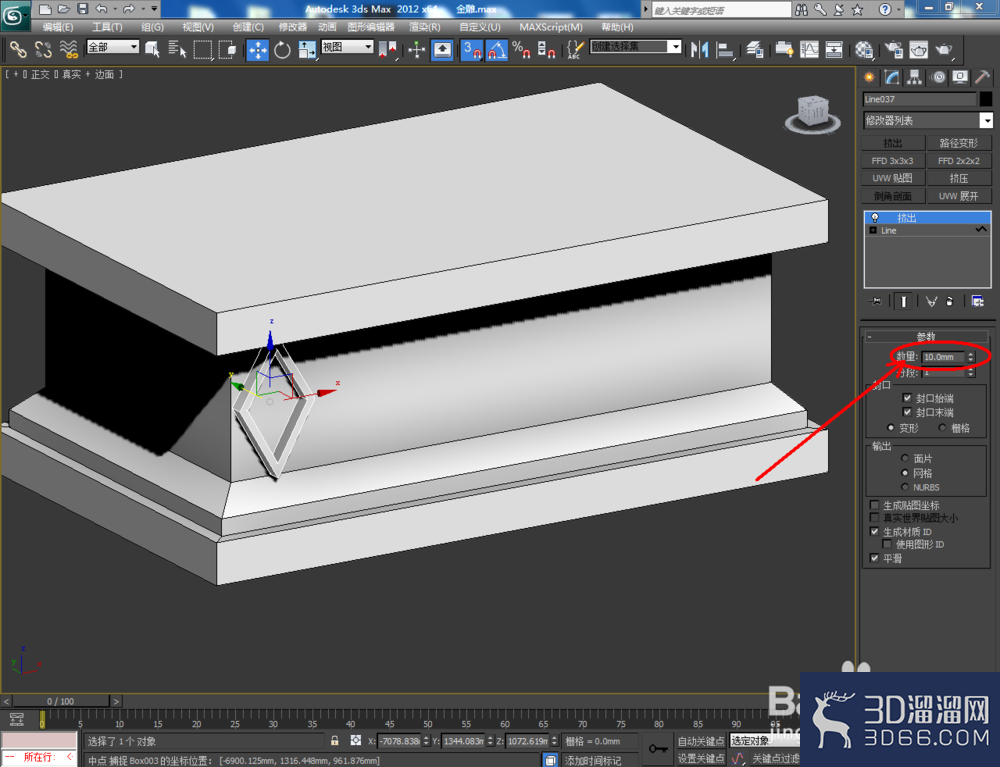Image resolution: width=1000 pixels, height=767 pixels.
Task: Click the Line037 object name field
Action: pyautogui.click(x=919, y=99)
